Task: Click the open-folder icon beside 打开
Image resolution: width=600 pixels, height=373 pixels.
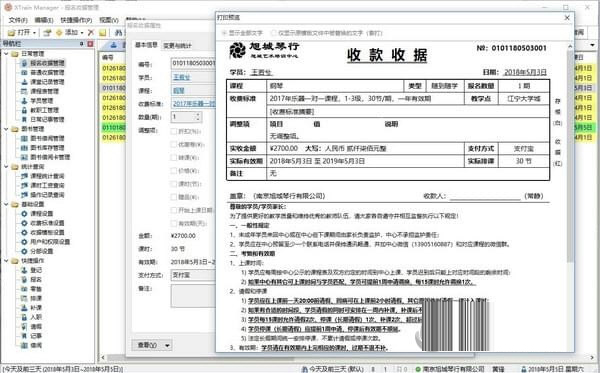Action: pos(11,33)
